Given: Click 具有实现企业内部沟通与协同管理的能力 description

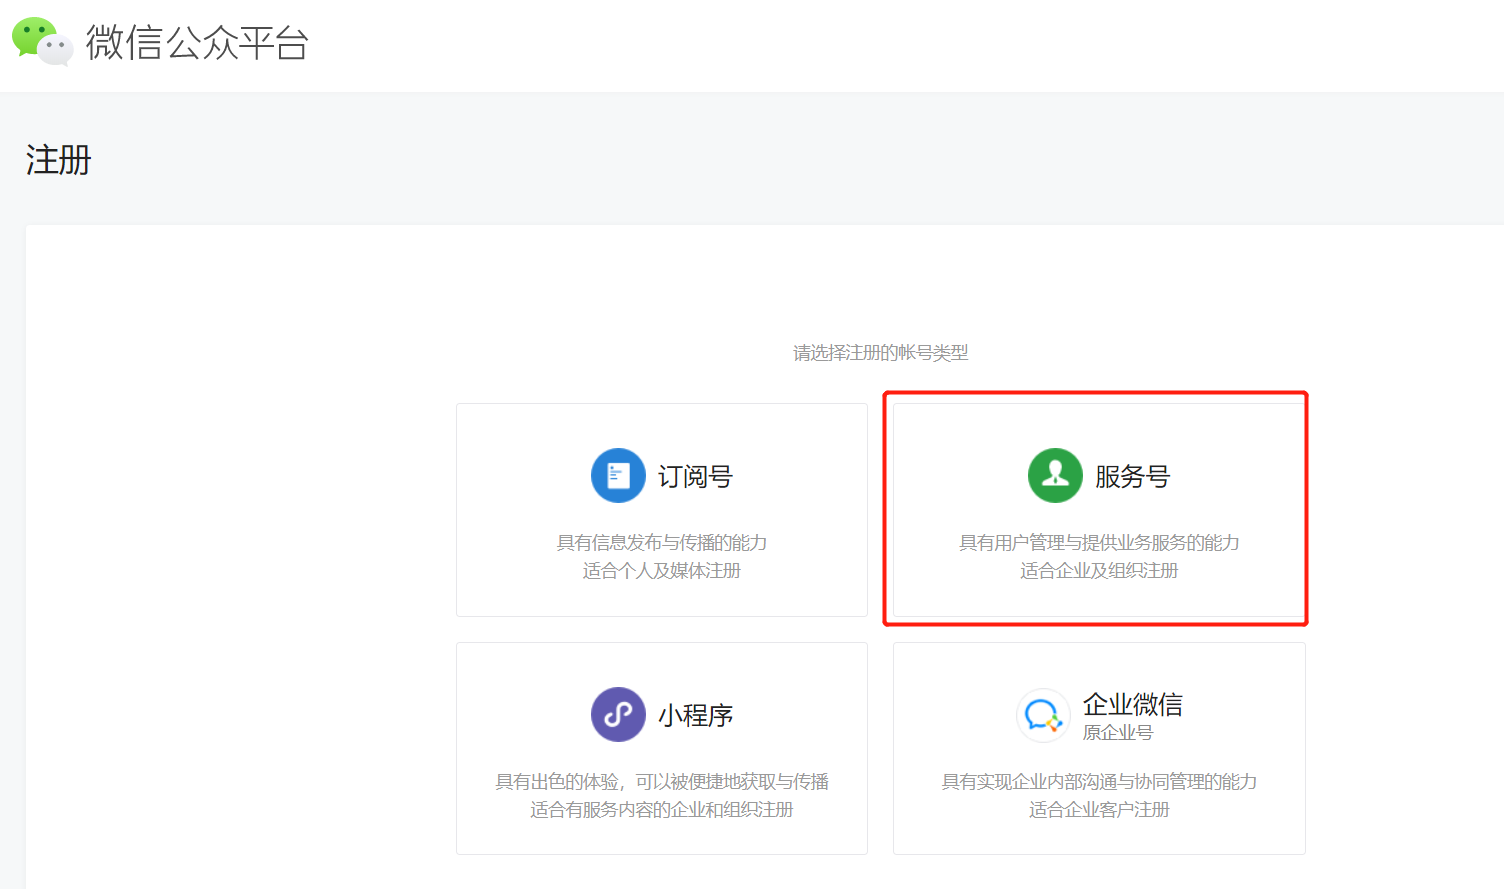Looking at the screenshot, I should click(x=1099, y=782).
